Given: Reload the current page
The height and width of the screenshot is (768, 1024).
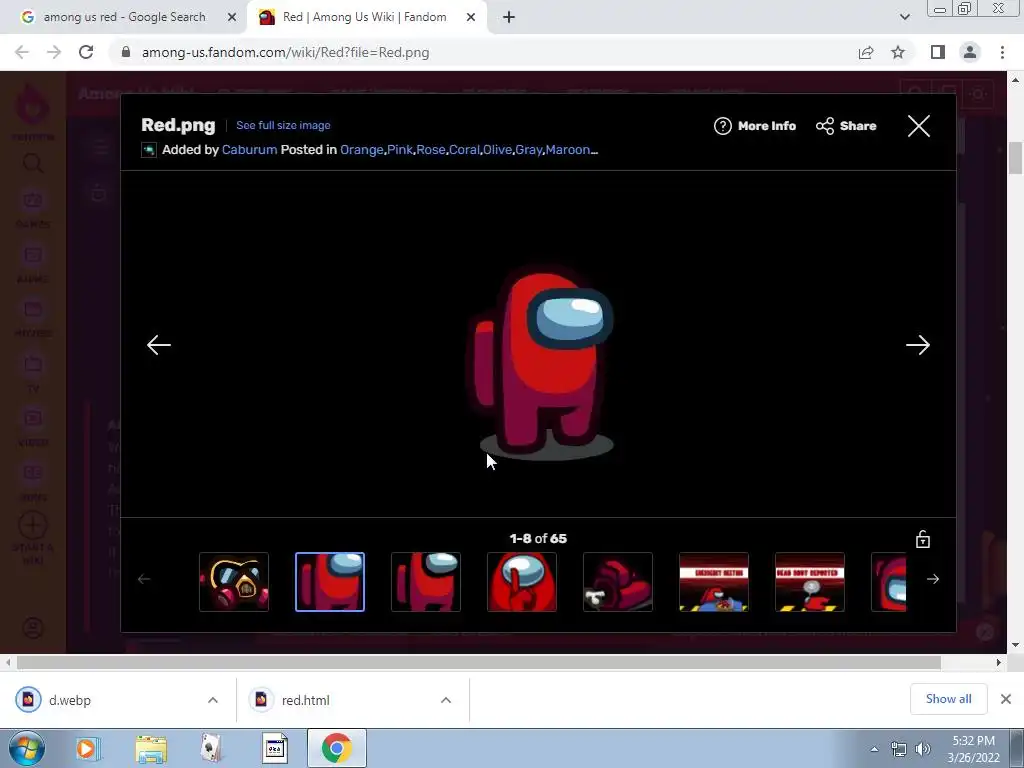Looking at the screenshot, I should 86,52.
